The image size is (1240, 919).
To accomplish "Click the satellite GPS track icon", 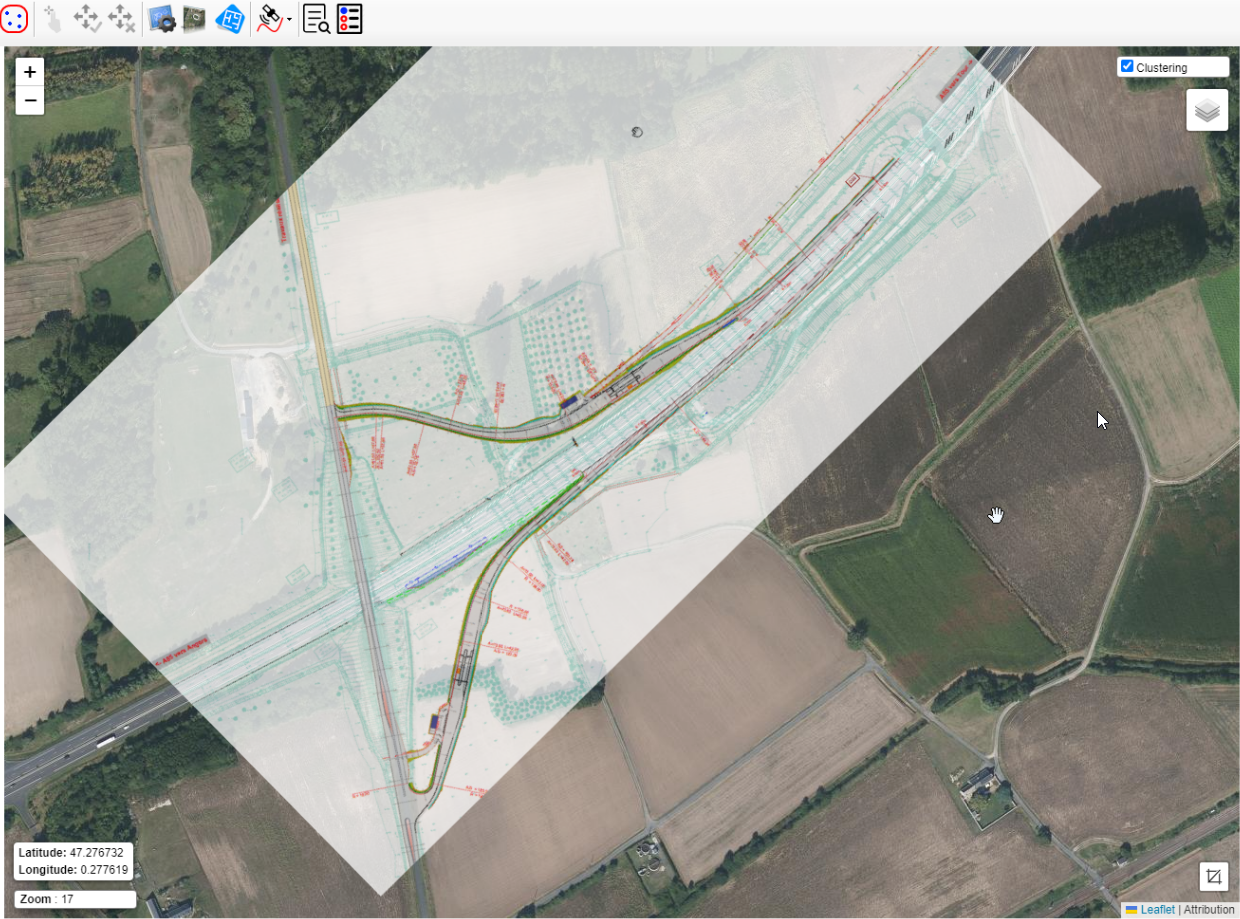I will 270,18.
